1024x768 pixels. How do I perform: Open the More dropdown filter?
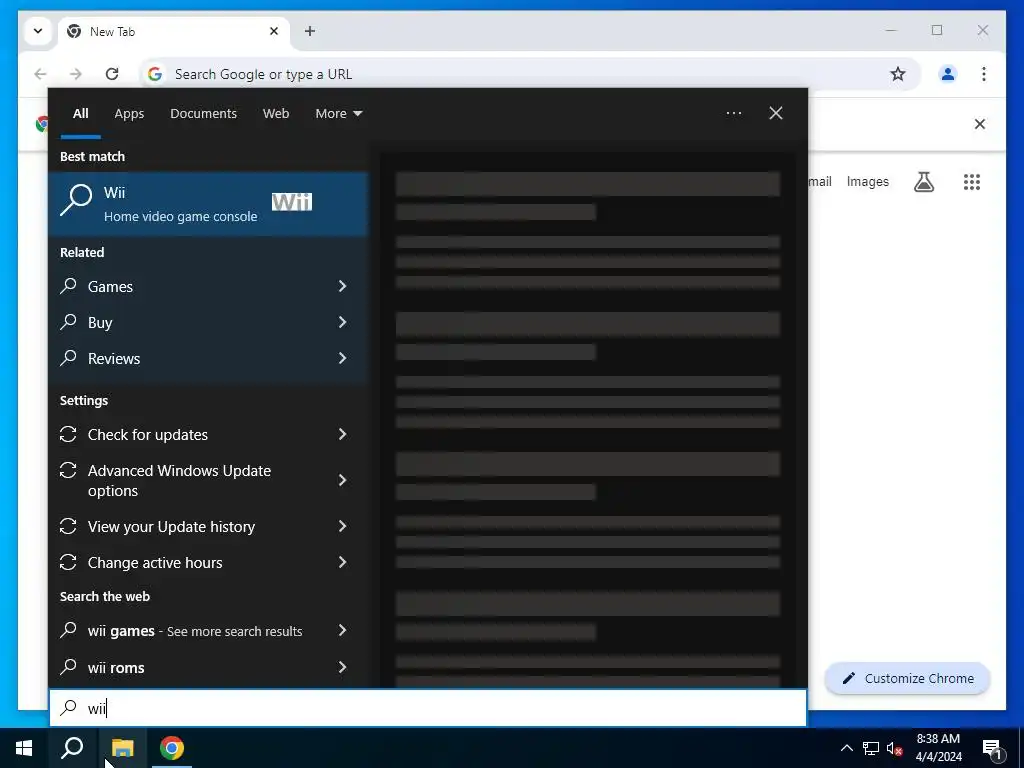(x=338, y=114)
